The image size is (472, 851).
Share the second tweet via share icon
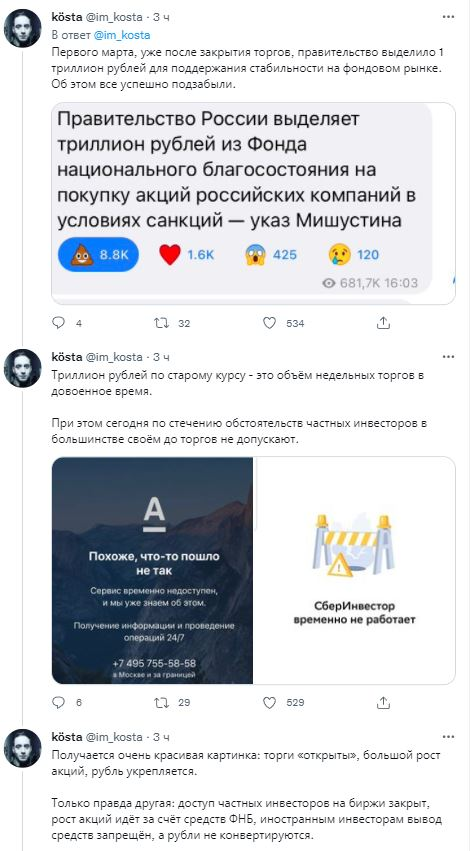pos(383,702)
